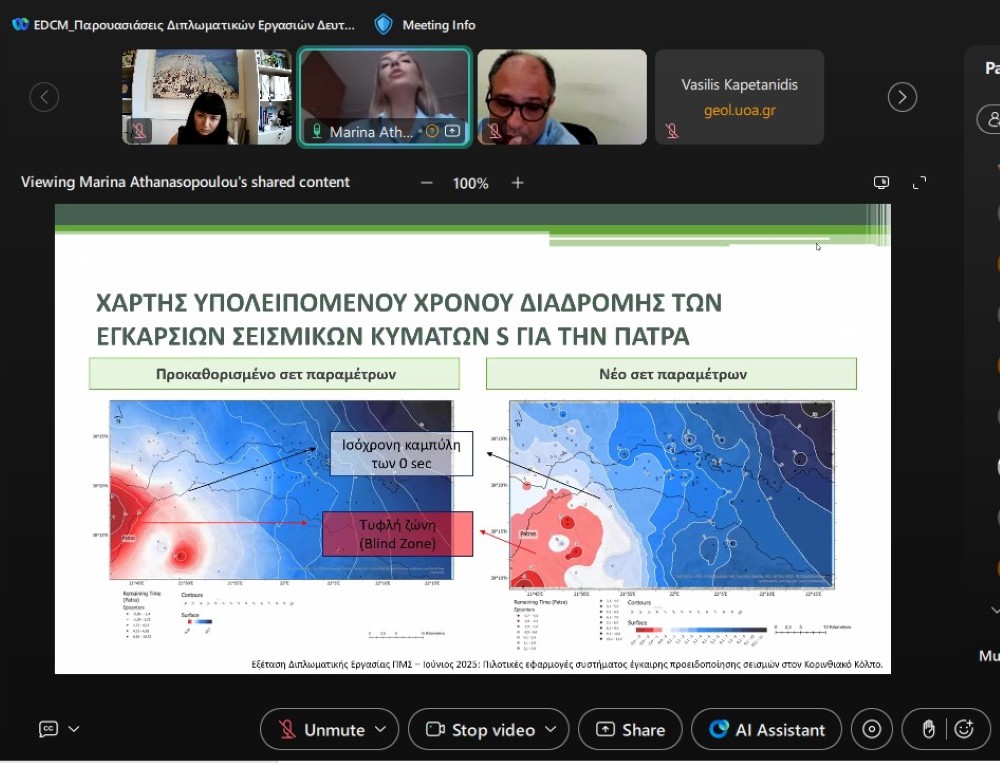Viewport: 1000px width, 763px height.
Task: Zoom in shared content with plus icon
Action: pos(517,183)
